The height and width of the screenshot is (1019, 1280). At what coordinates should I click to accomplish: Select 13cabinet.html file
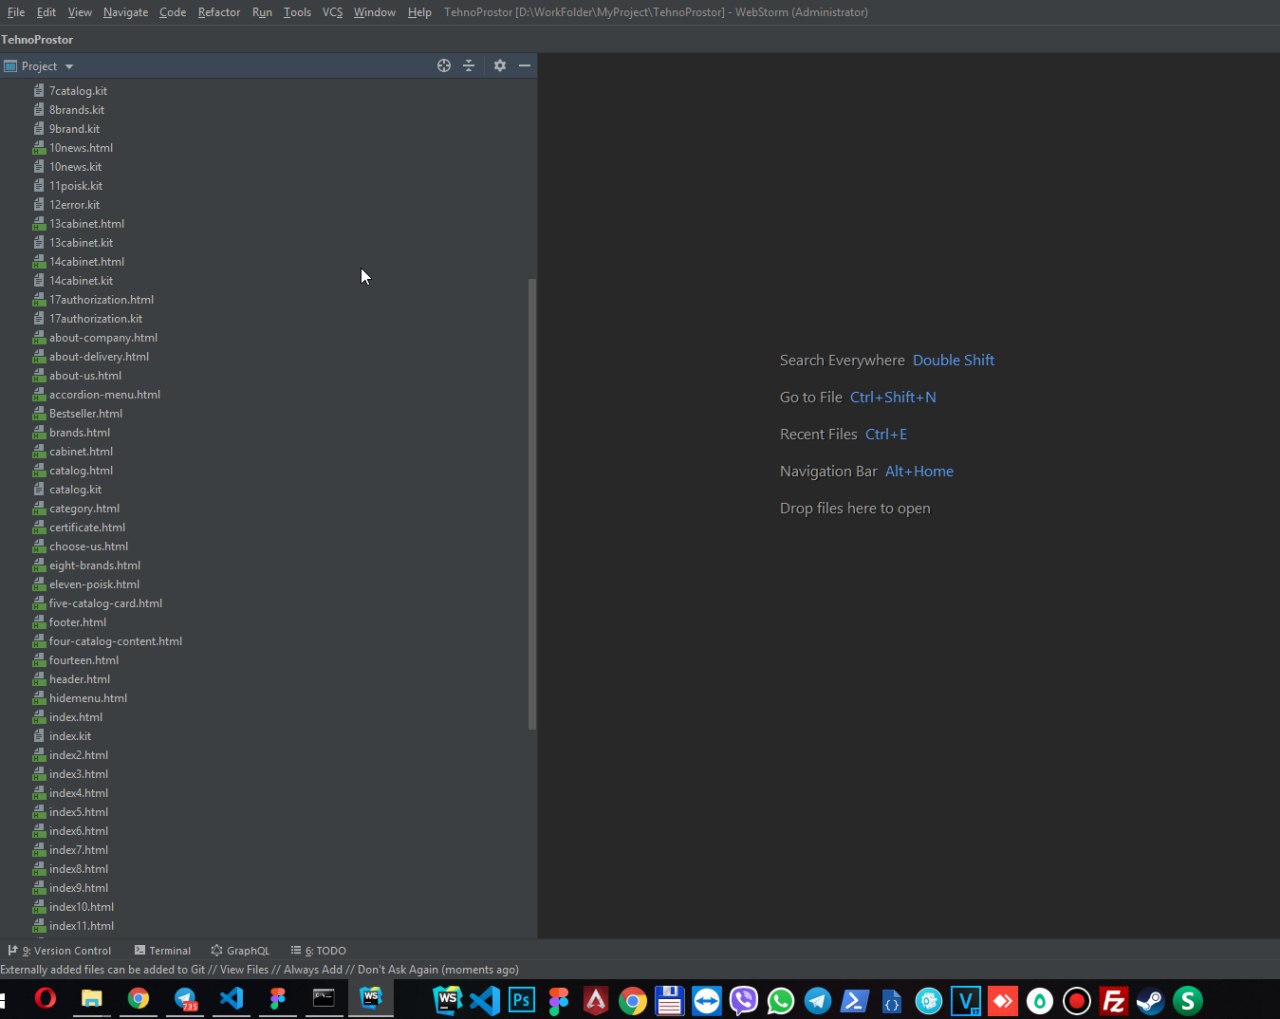pyautogui.click(x=87, y=224)
